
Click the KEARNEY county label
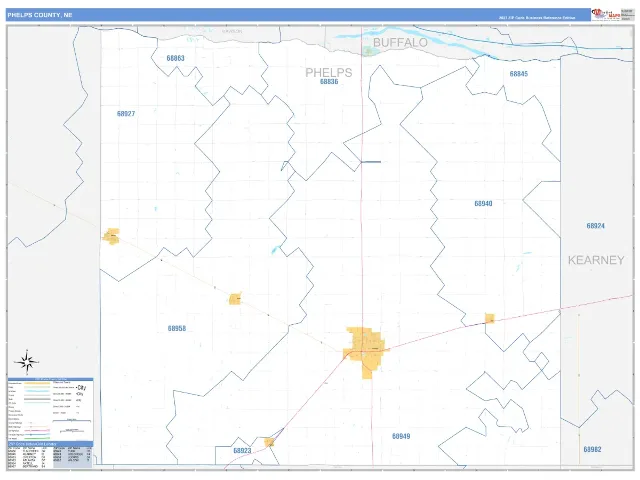tap(596, 260)
